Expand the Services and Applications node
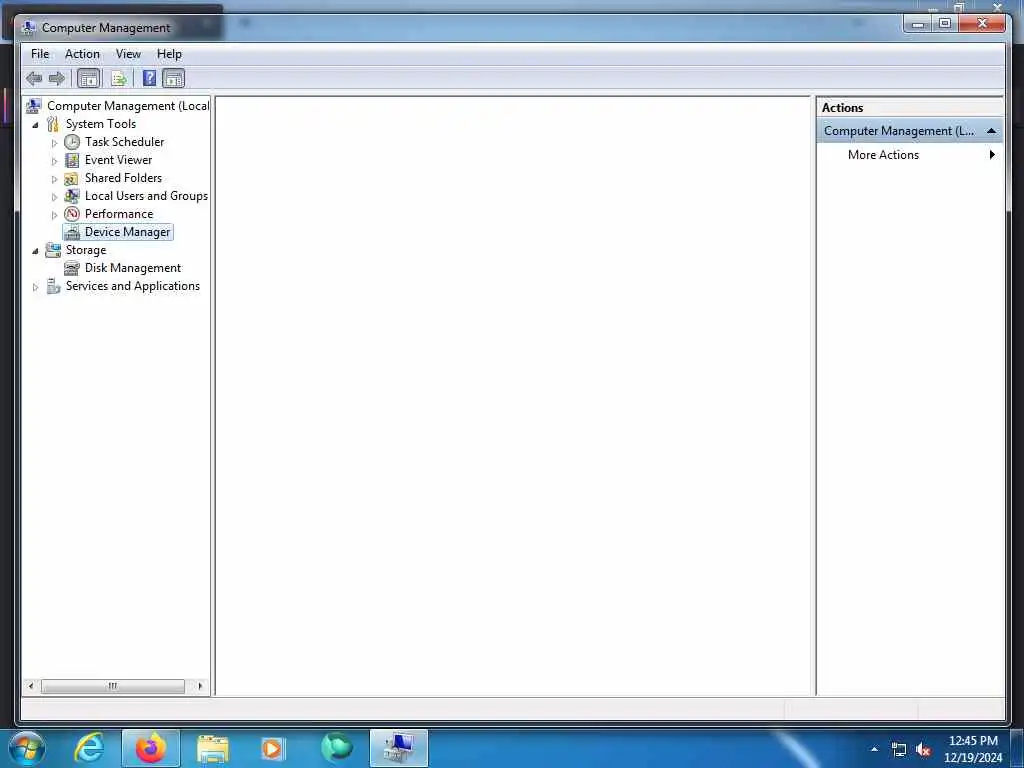 point(35,287)
